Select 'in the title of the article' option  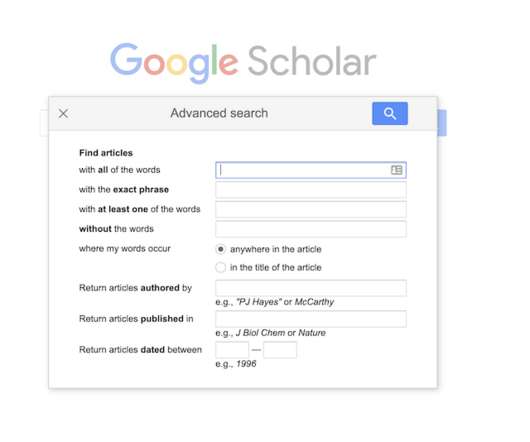[220, 268]
